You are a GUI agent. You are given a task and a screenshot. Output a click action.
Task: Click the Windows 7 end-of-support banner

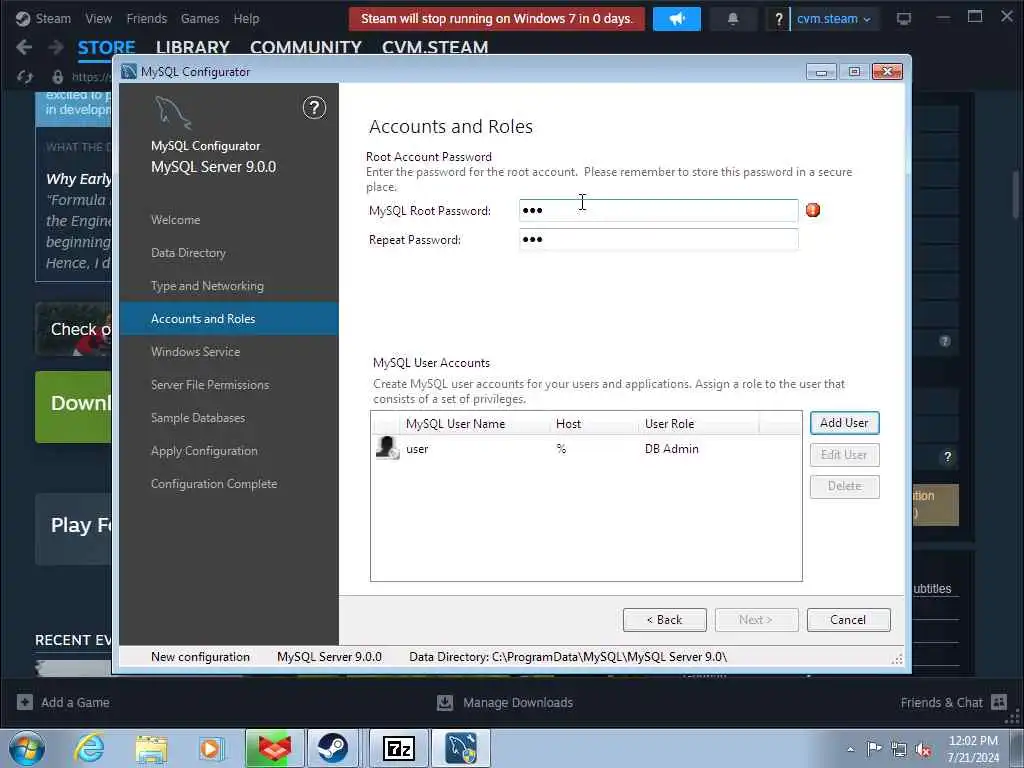[497, 18]
